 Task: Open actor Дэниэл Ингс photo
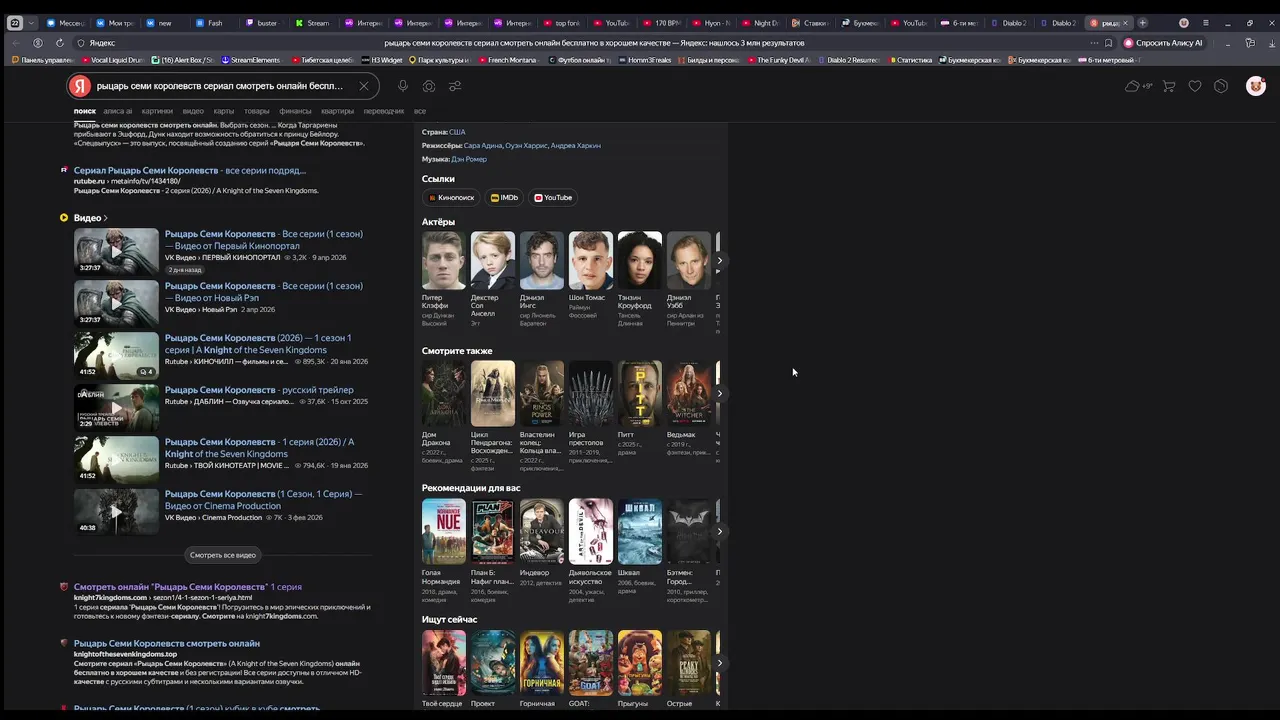click(542, 261)
